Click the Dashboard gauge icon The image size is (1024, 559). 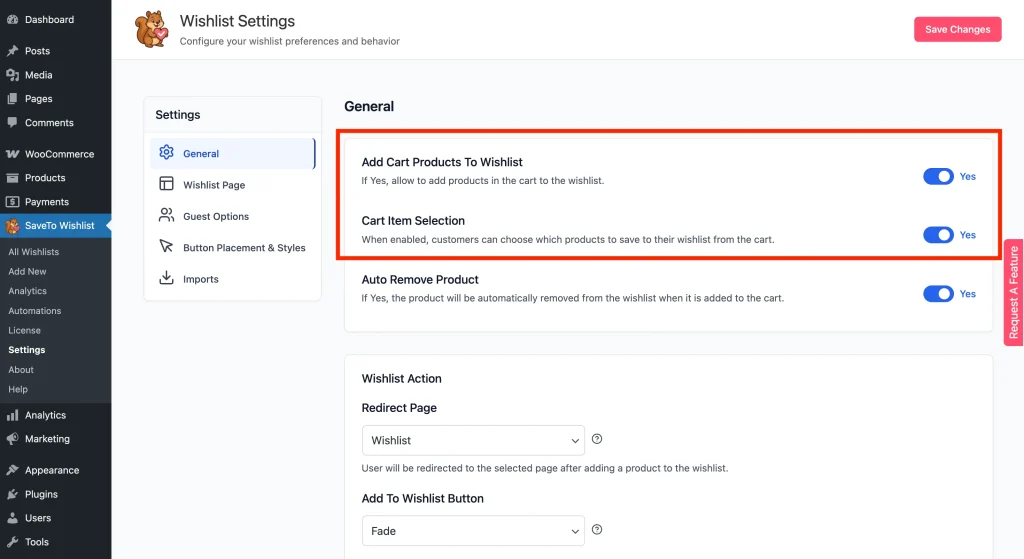click(x=12, y=20)
